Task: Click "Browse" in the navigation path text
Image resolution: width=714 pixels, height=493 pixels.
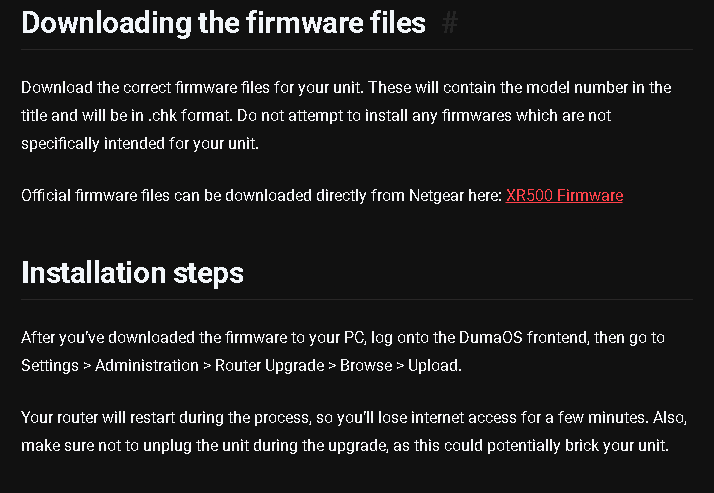Action: [365, 365]
